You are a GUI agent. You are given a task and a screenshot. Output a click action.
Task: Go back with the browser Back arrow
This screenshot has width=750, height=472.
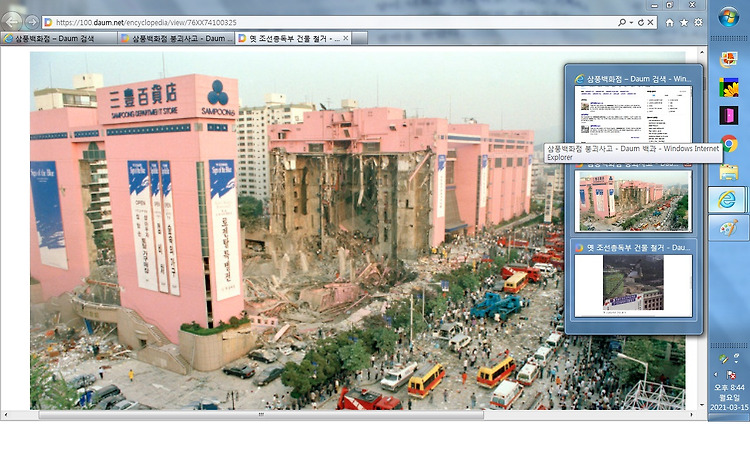tap(12, 22)
